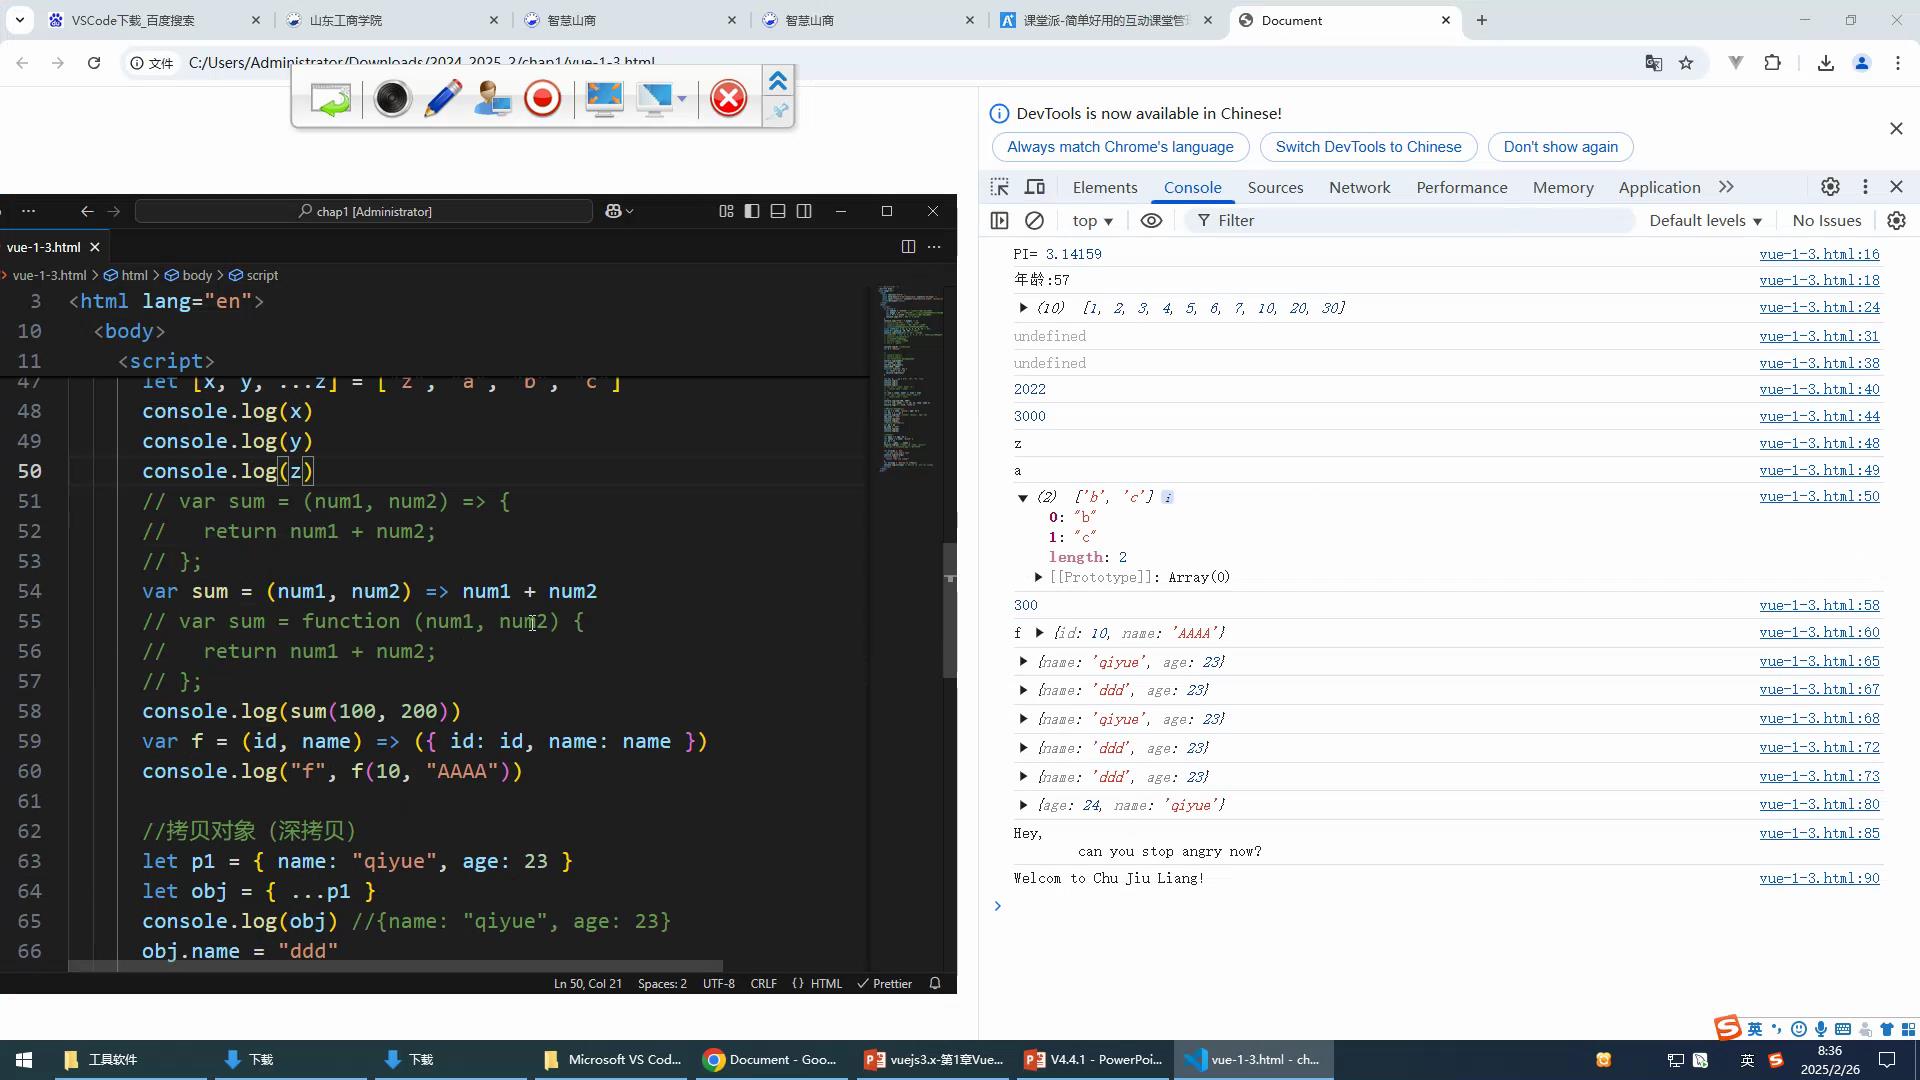The width and height of the screenshot is (1920, 1080).
Task: Open the Sources tab in DevTools
Action: click(1275, 187)
